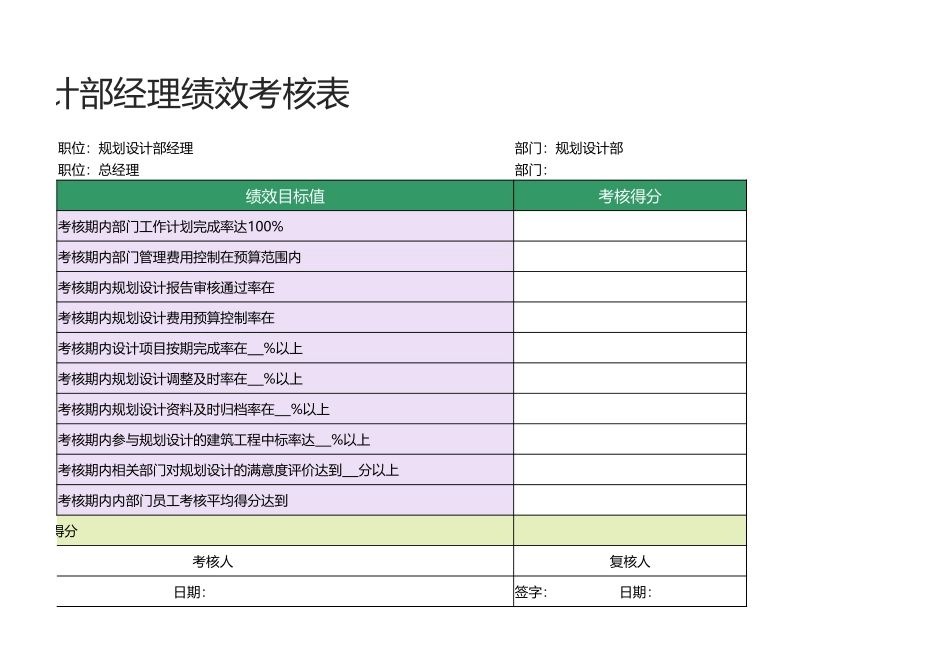Click the 职位: 规划设计部经理 label

[x=127, y=146]
